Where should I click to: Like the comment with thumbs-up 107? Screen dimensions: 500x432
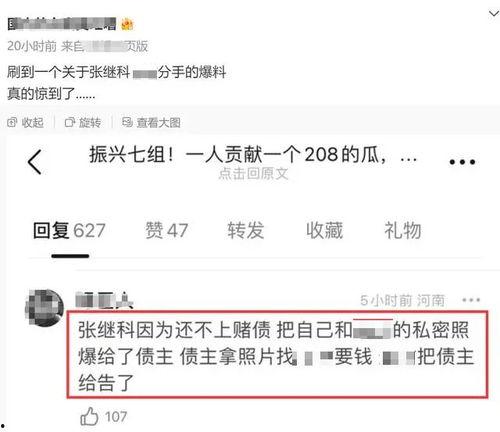89,416
